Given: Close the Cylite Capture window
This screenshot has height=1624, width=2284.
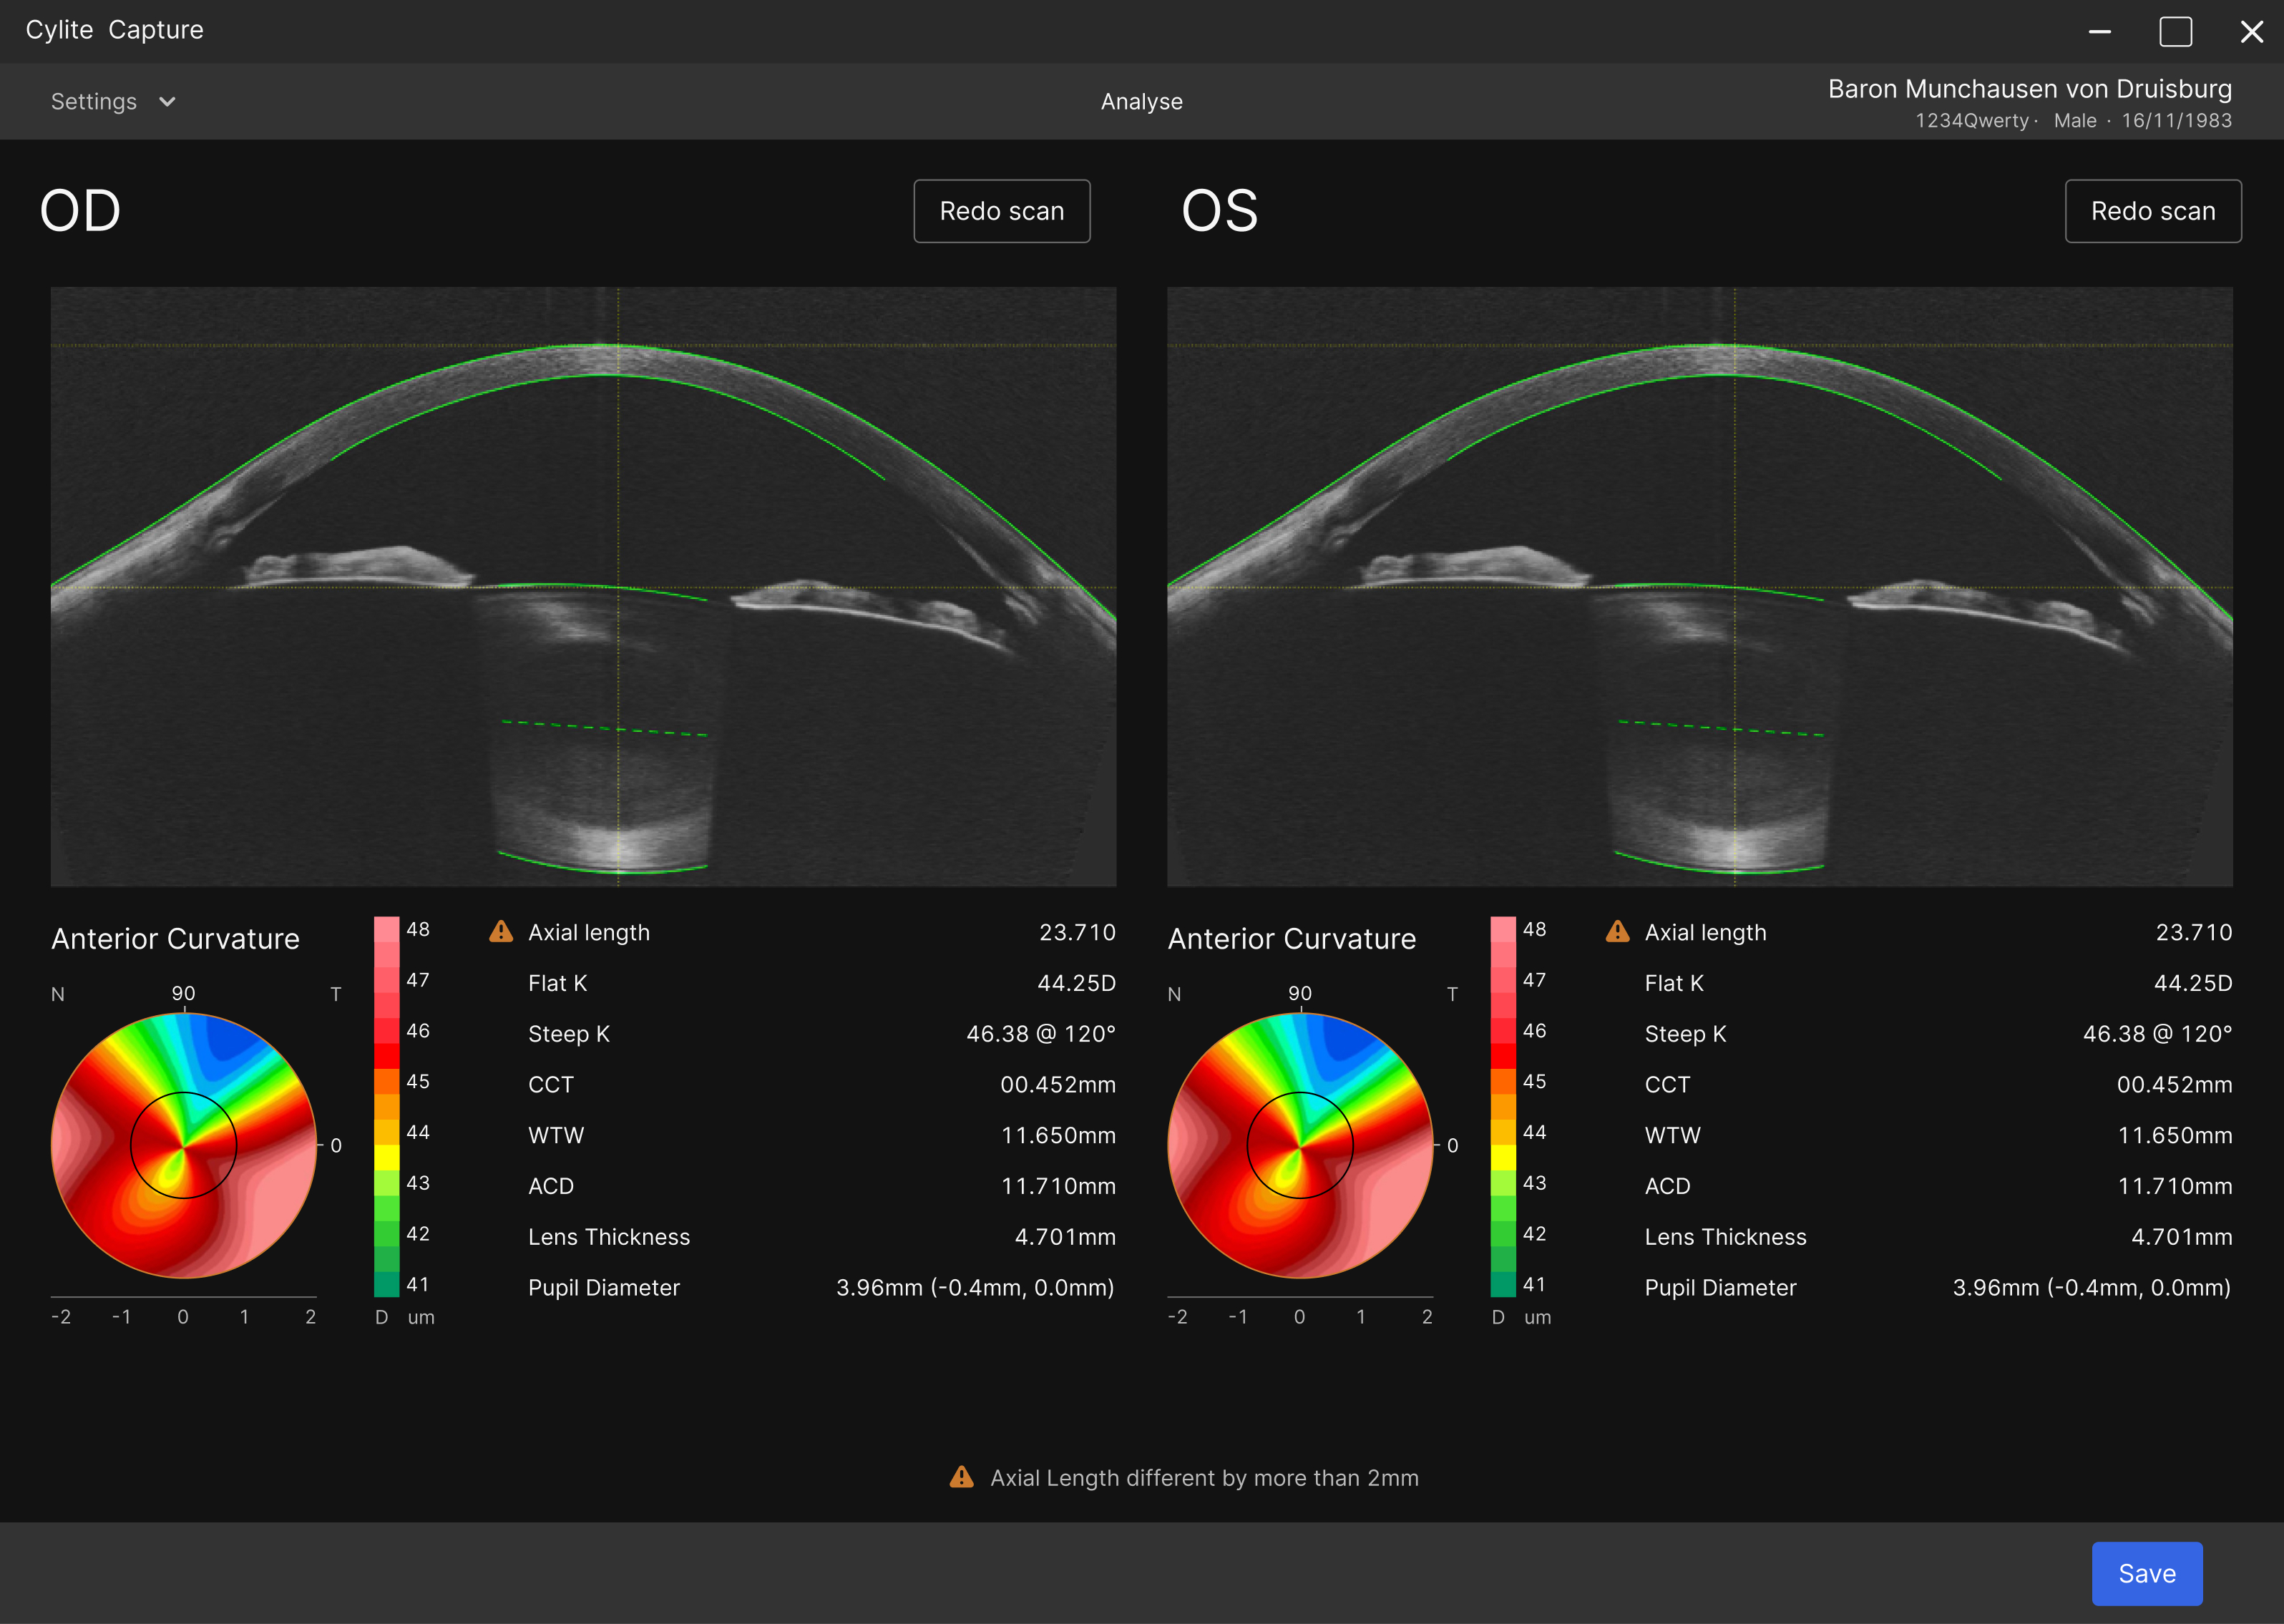Looking at the screenshot, I should click(x=2251, y=32).
